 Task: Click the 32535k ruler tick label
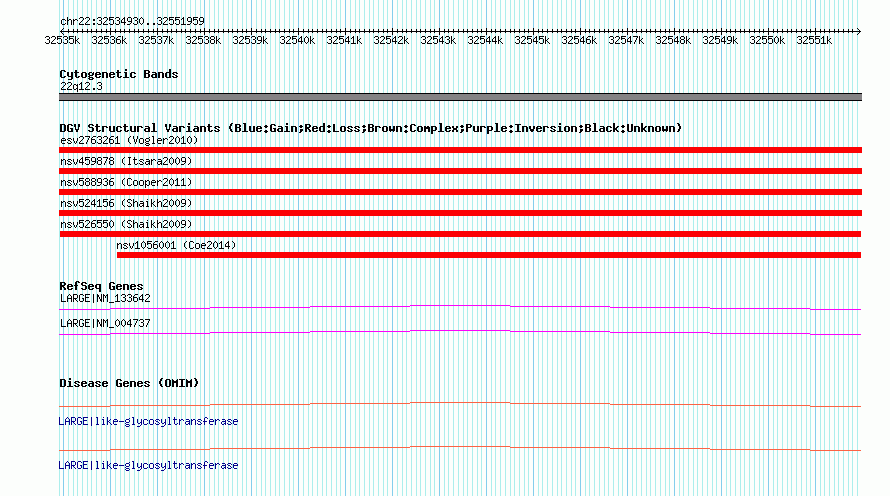[62, 40]
